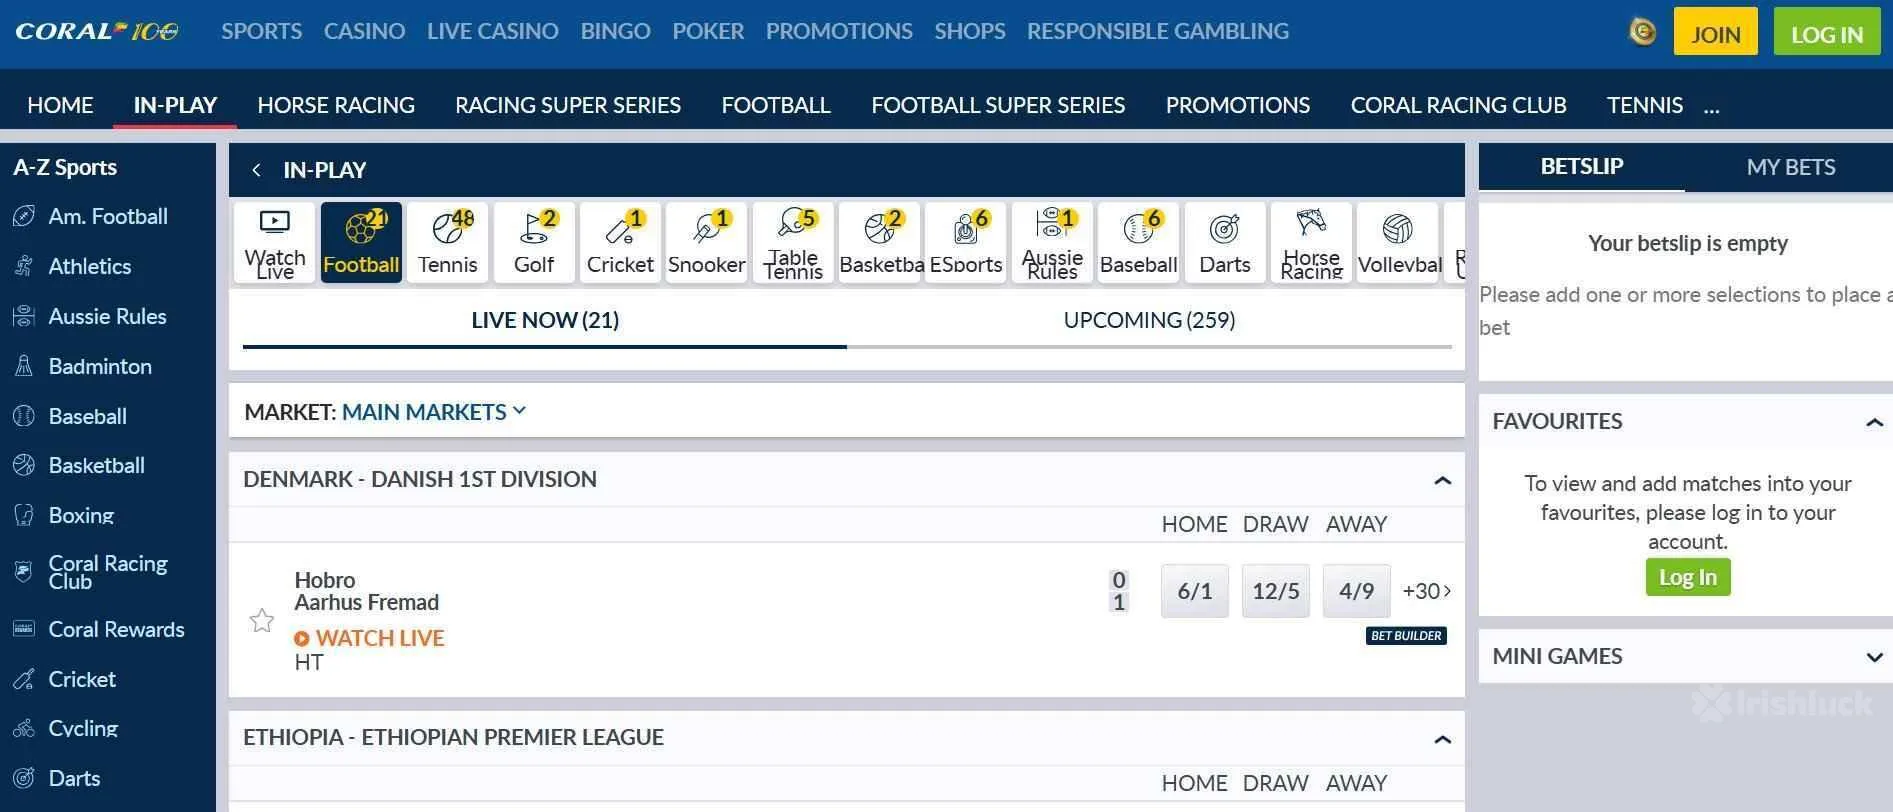This screenshot has width=1893, height=812.
Task: Collapse the Favourites panel
Action: [1874, 422]
